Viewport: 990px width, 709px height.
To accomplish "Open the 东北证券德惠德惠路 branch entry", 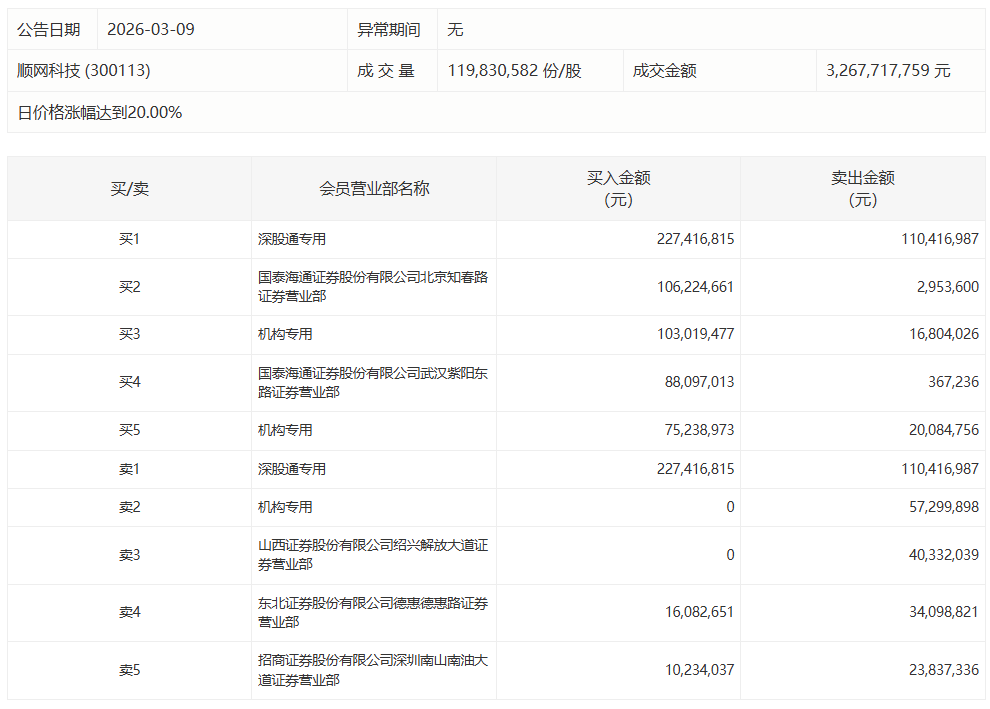I will click(372, 612).
